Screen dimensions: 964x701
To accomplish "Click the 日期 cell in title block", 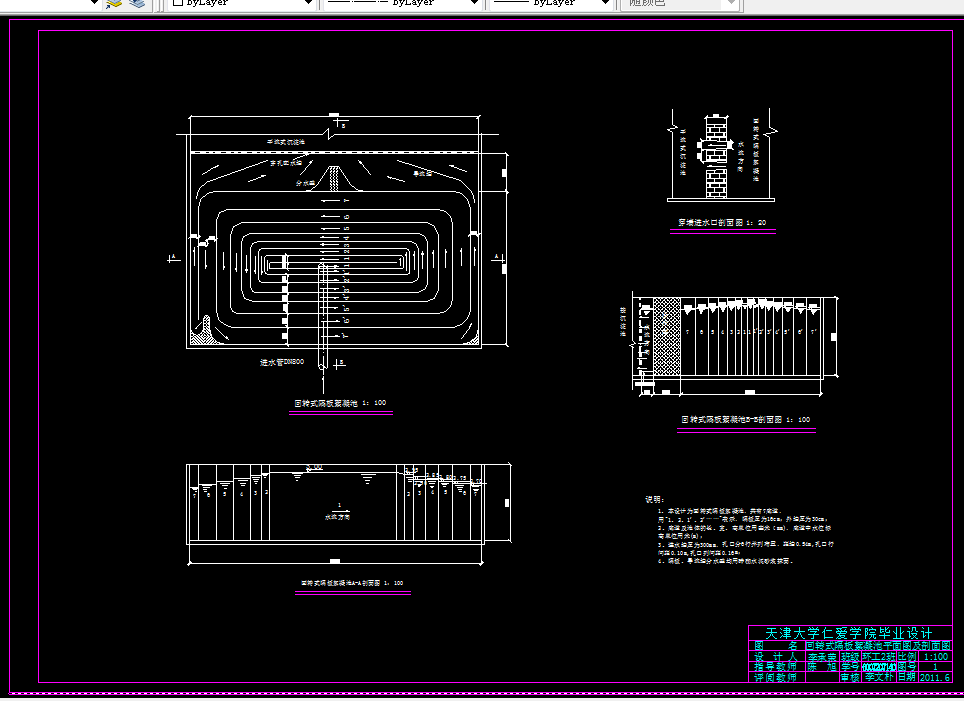I will [907, 677].
